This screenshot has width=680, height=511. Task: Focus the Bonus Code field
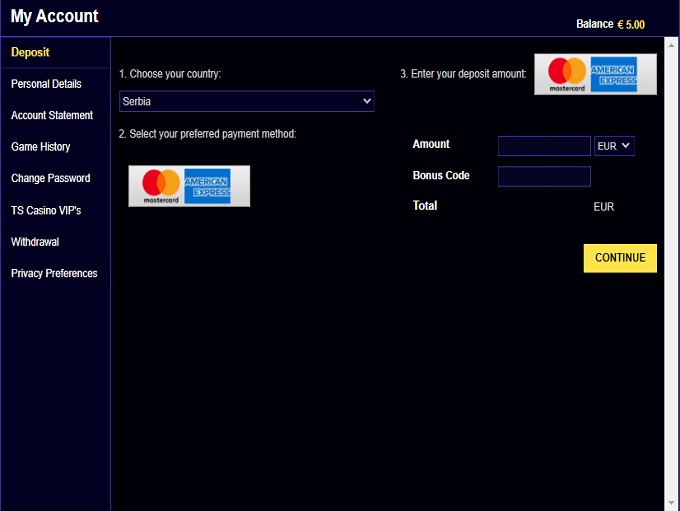[544, 177]
